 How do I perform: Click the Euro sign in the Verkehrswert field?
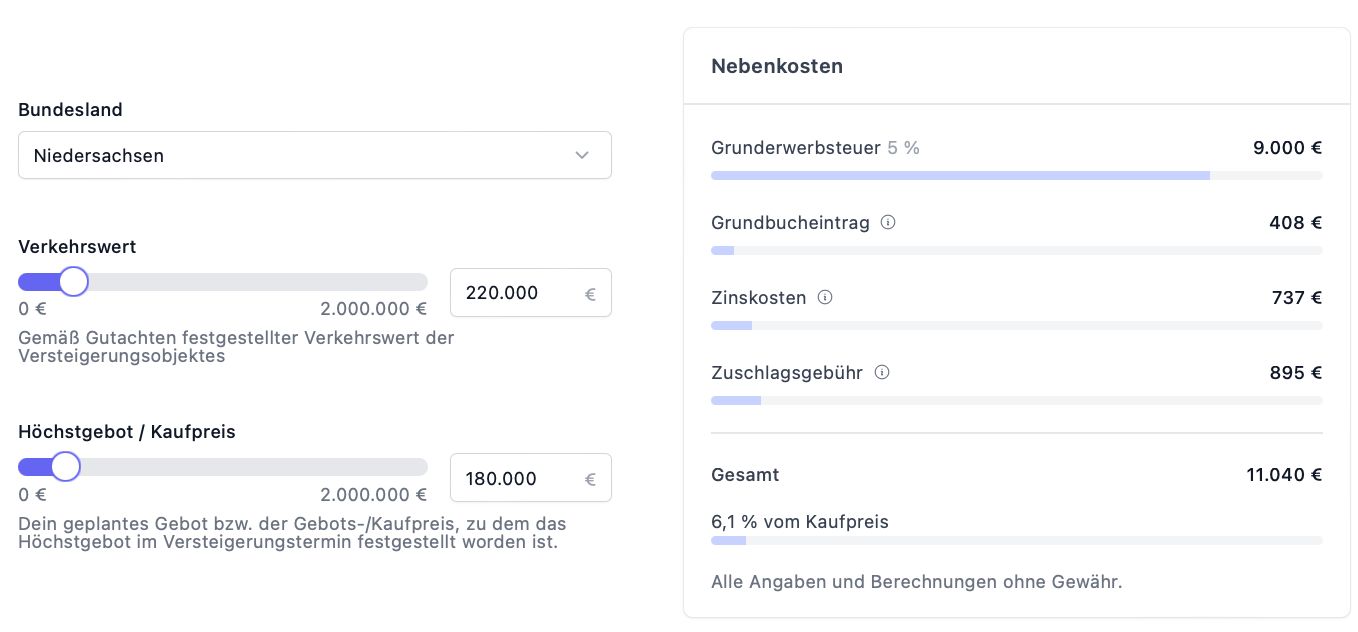tap(590, 294)
